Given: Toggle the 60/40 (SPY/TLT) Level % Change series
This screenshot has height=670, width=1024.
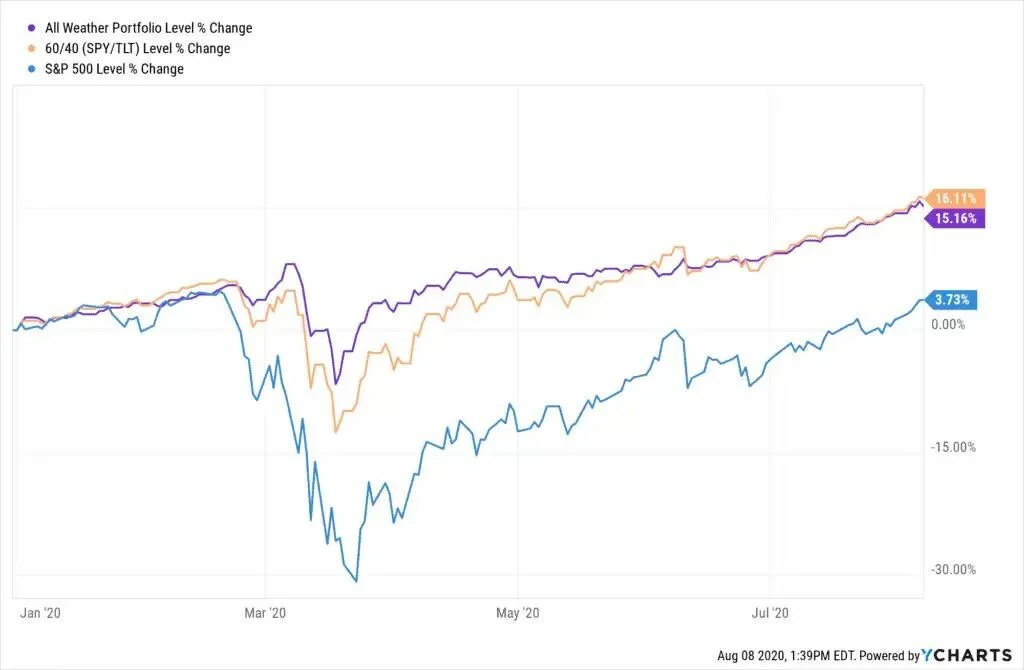Looking at the screenshot, I should pyautogui.click(x=137, y=48).
